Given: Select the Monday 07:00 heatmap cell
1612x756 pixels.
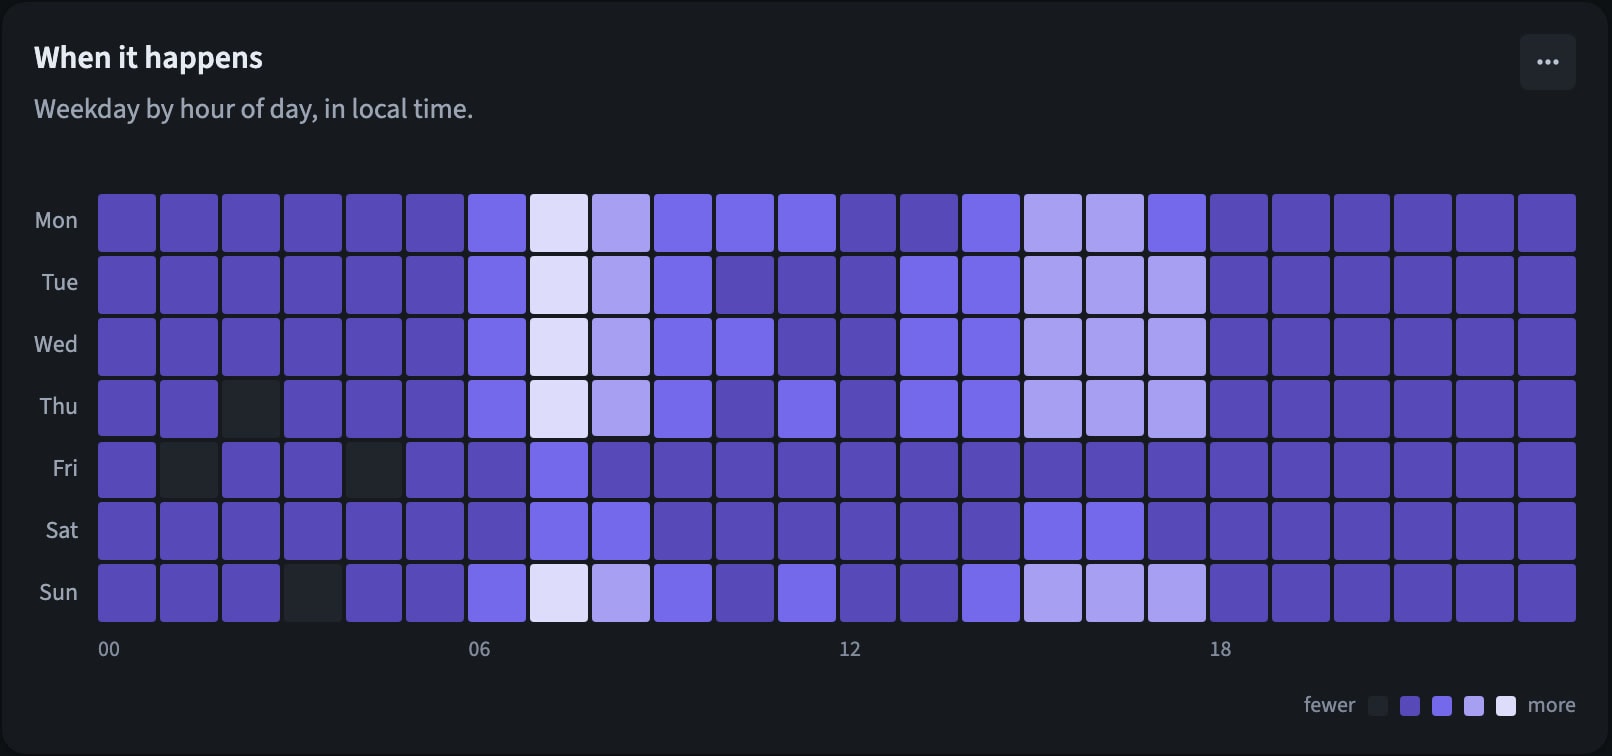Looking at the screenshot, I should 559,223.
